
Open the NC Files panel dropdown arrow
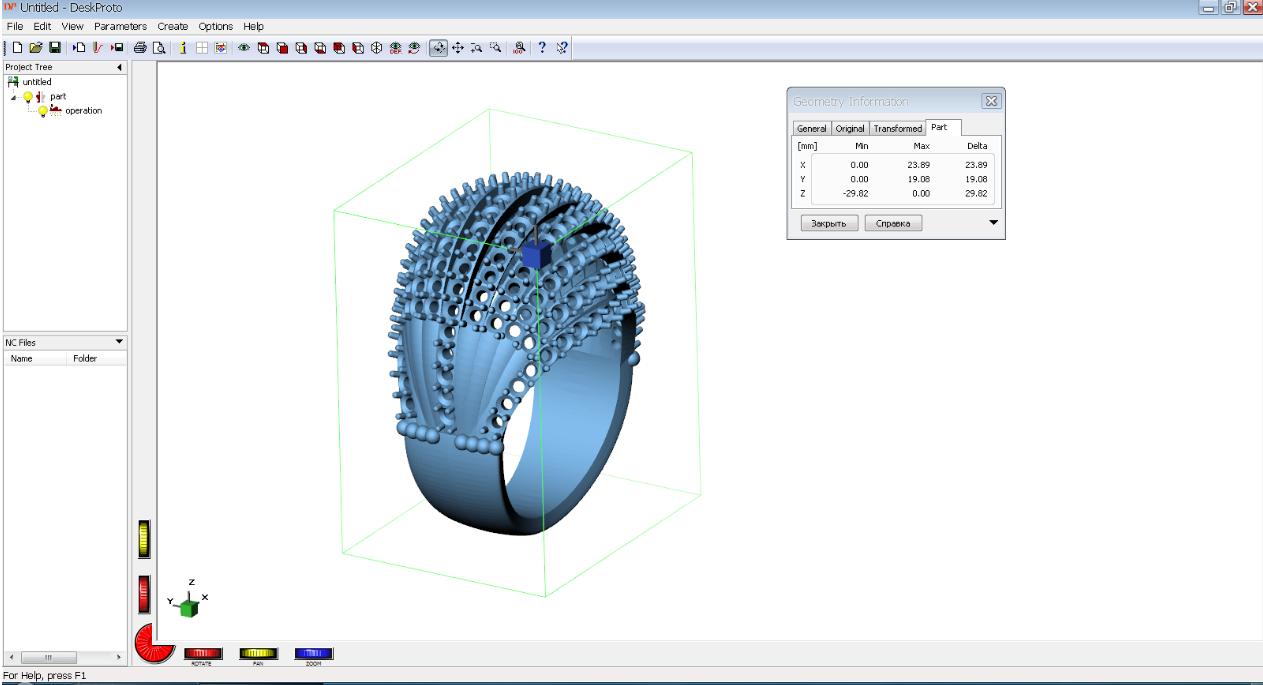[120, 342]
